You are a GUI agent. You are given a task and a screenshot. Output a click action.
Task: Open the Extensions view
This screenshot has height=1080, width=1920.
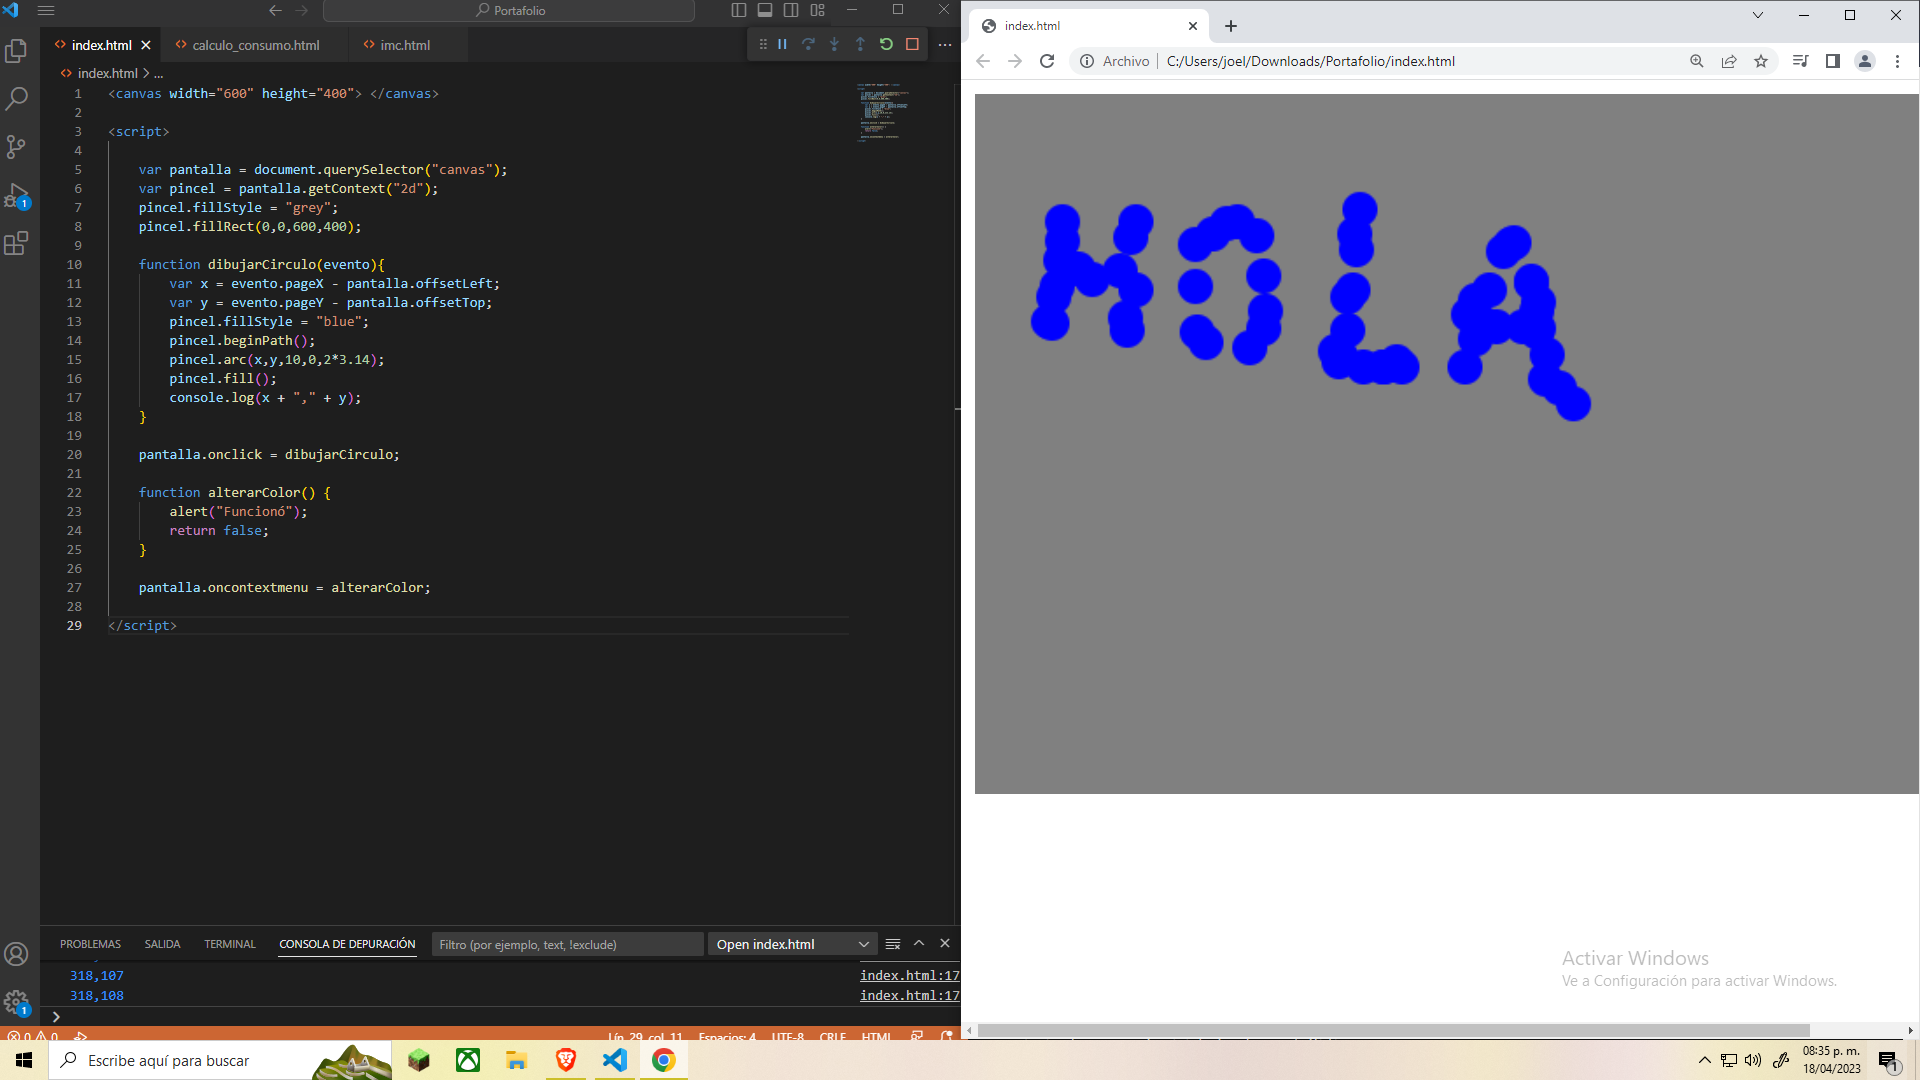click(16, 243)
